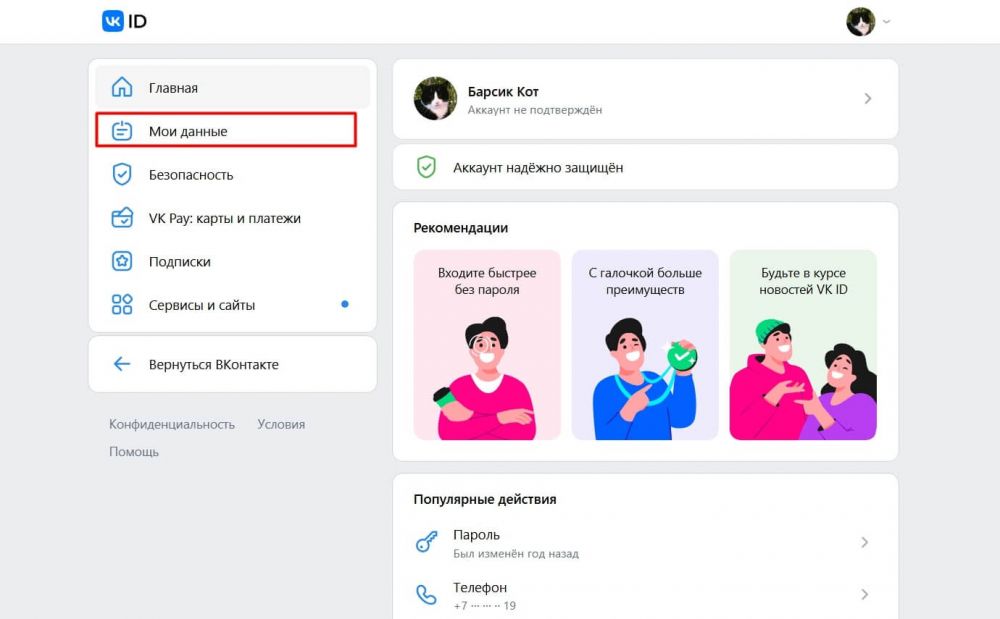Go to the Безопасность section
The width and height of the screenshot is (1000, 619).
(x=232, y=174)
